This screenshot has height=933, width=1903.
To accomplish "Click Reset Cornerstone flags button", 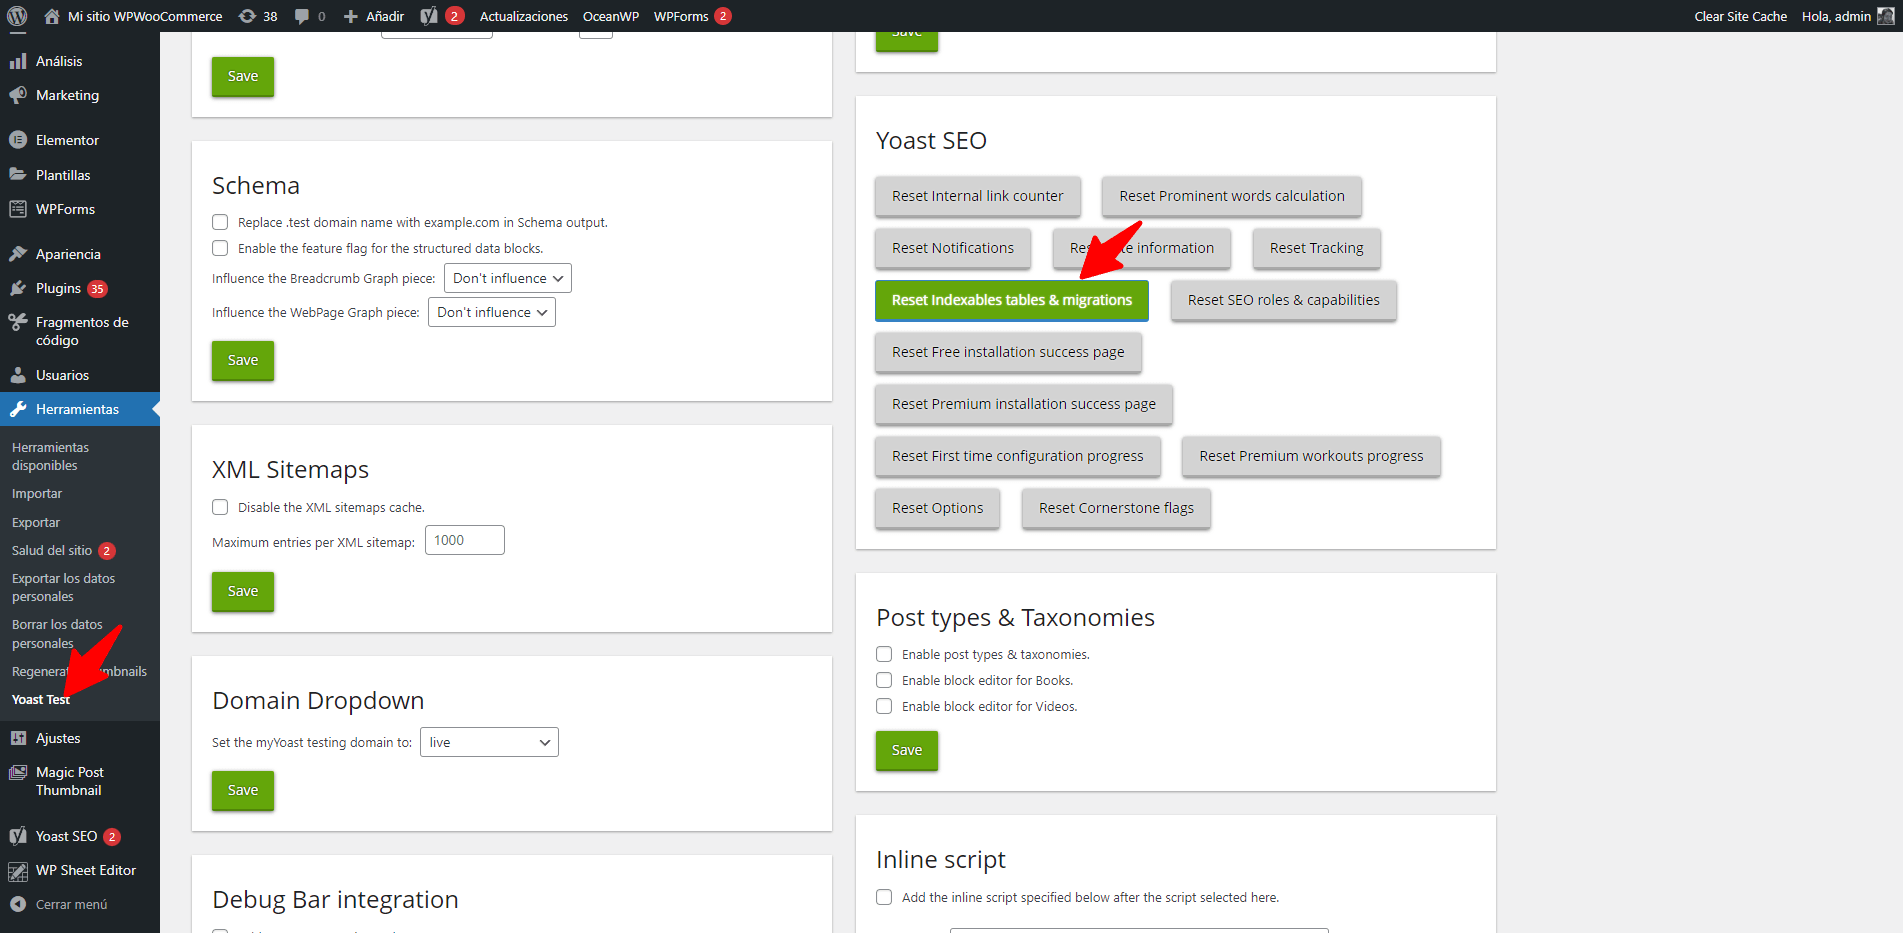I will [x=1116, y=508].
